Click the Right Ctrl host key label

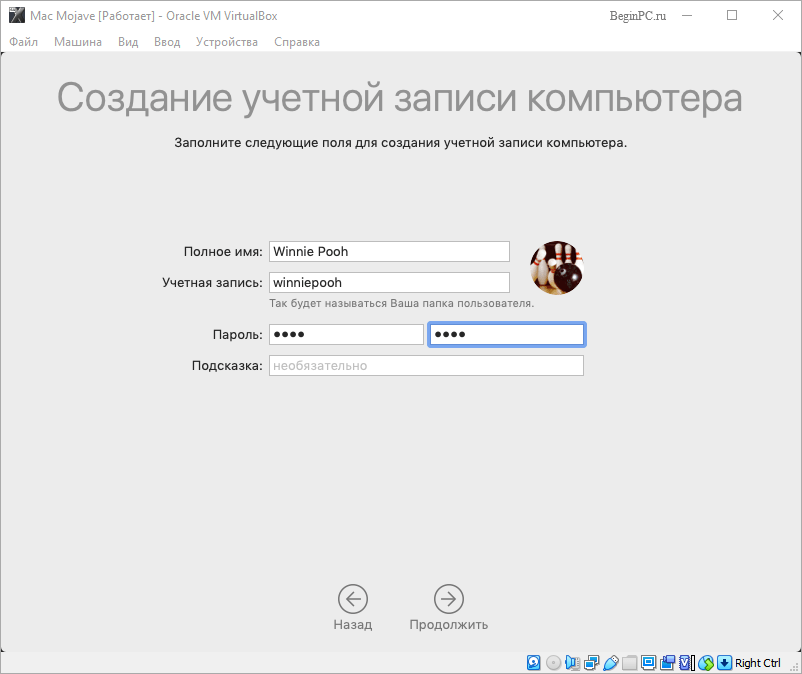758,663
